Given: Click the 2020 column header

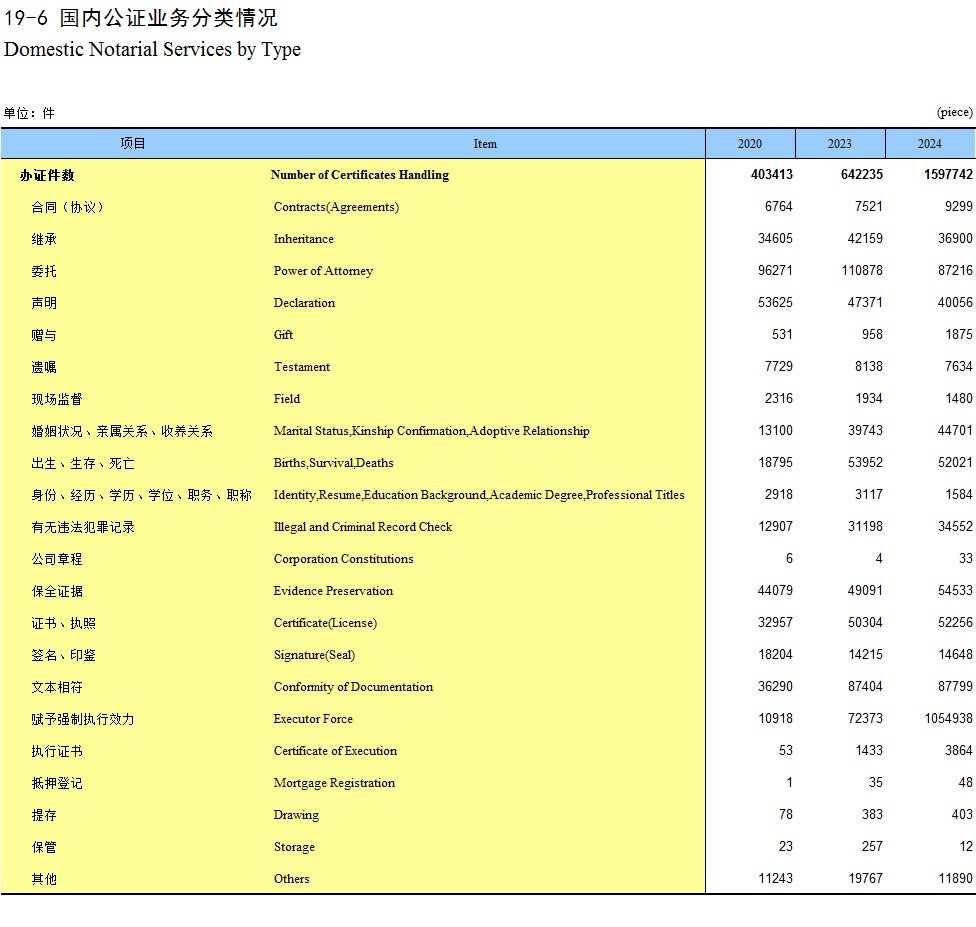Looking at the screenshot, I should pos(750,144).
